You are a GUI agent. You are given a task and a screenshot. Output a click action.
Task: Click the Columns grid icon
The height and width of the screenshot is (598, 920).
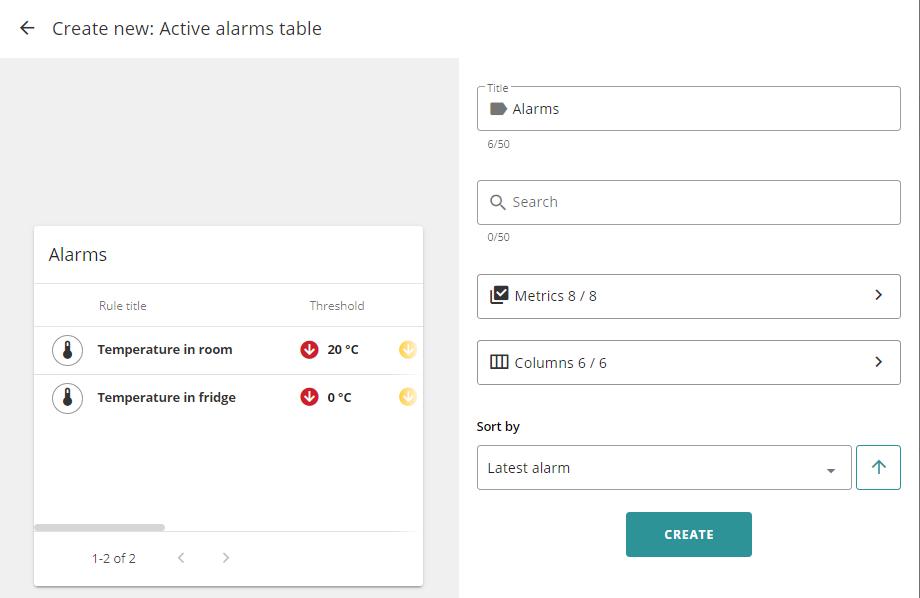499,362
